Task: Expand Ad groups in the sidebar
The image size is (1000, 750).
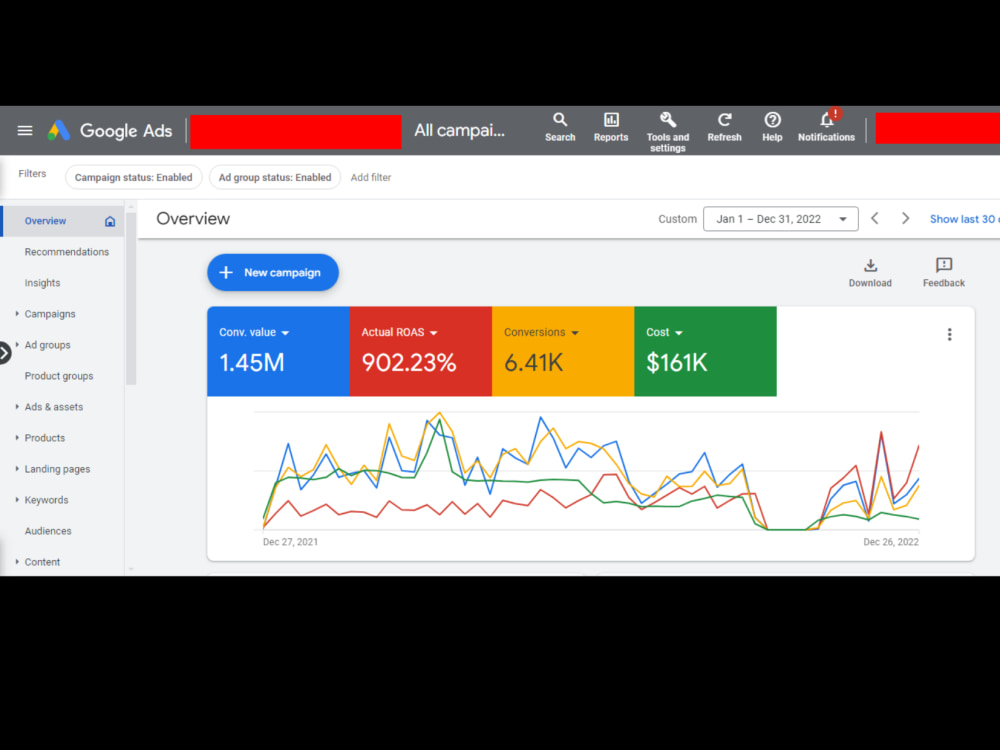Action: click(x=17, y=345)
